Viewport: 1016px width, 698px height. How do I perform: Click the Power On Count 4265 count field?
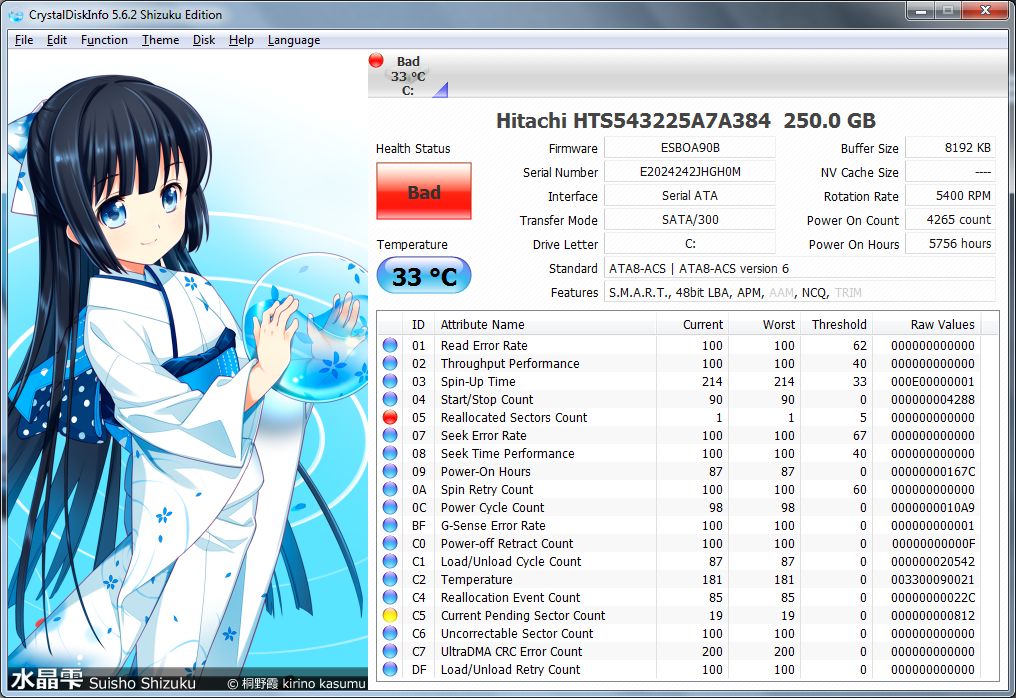[950, 220]
